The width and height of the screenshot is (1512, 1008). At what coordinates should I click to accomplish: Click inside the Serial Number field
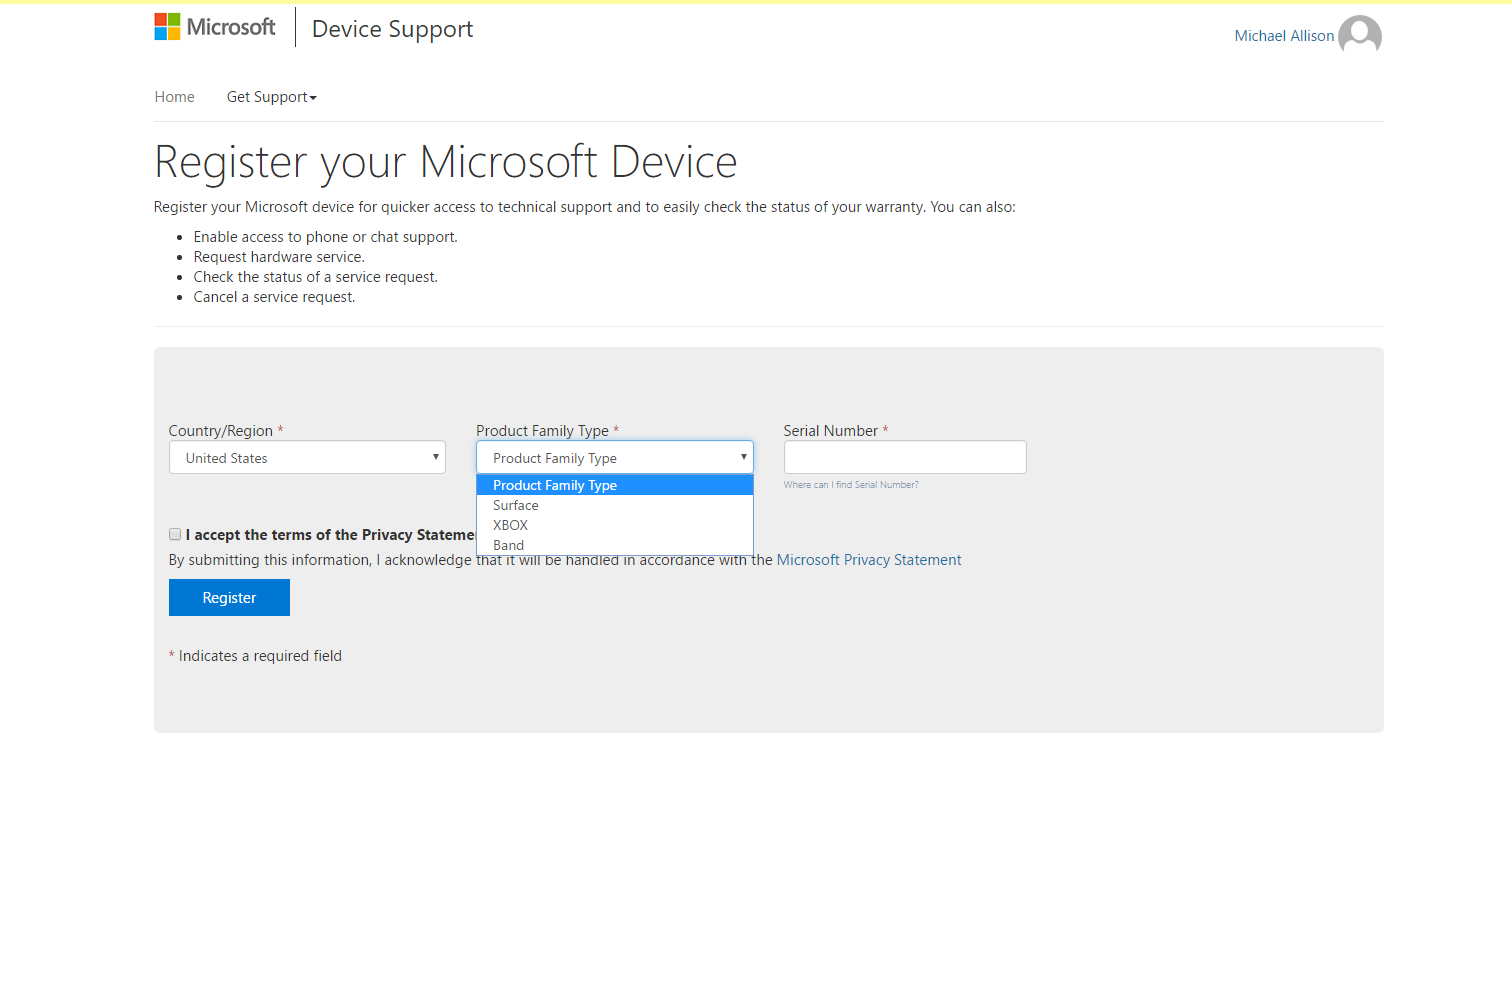coord(905,457)
